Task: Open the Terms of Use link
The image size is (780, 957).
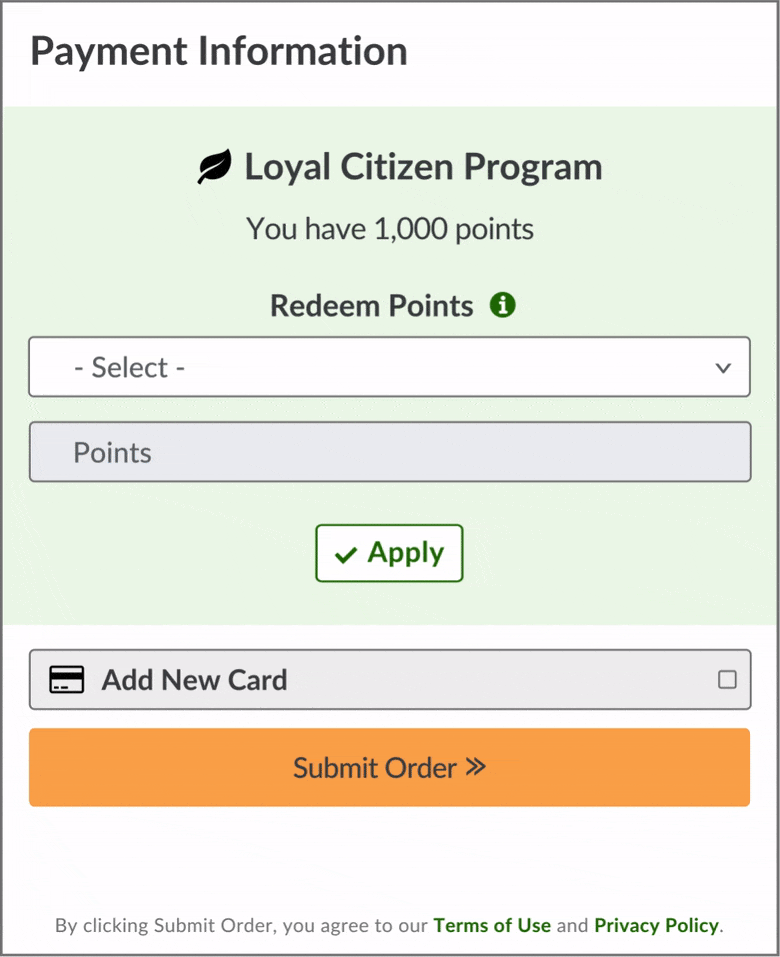Action: (x=492, y=925)
